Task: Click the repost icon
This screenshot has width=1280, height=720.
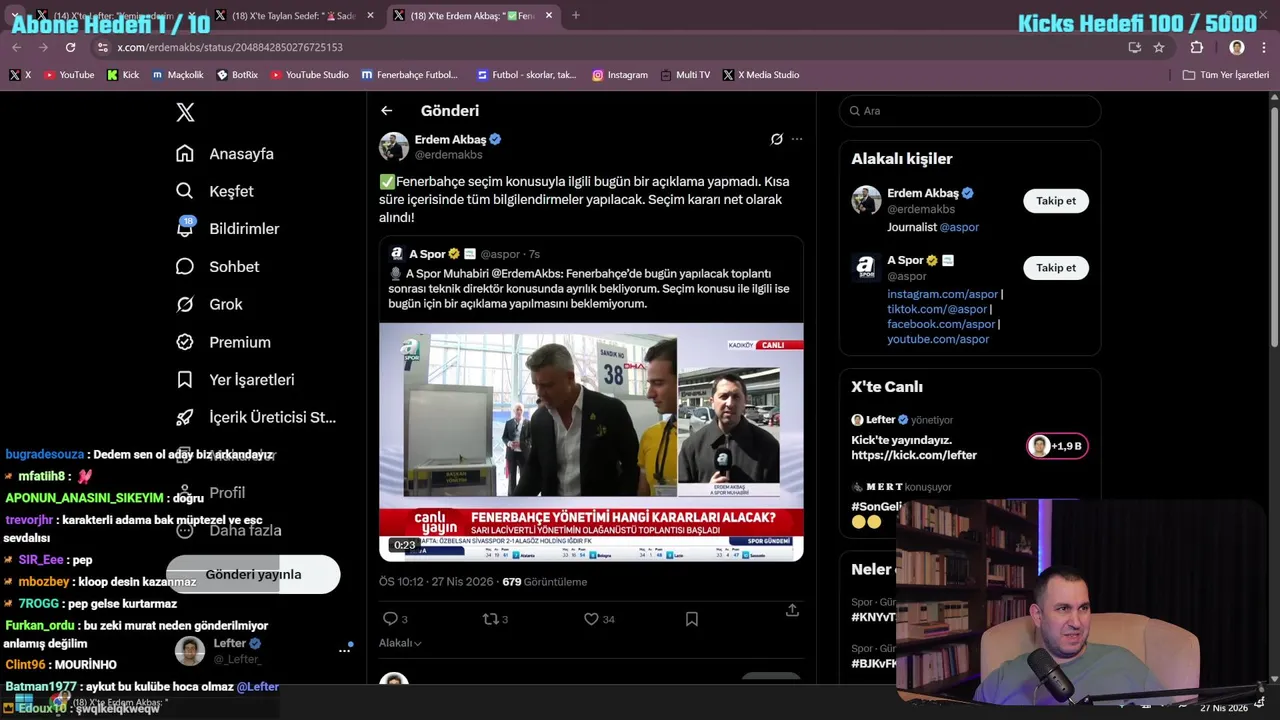Action: pyautogui.click(x=490, y=619)
